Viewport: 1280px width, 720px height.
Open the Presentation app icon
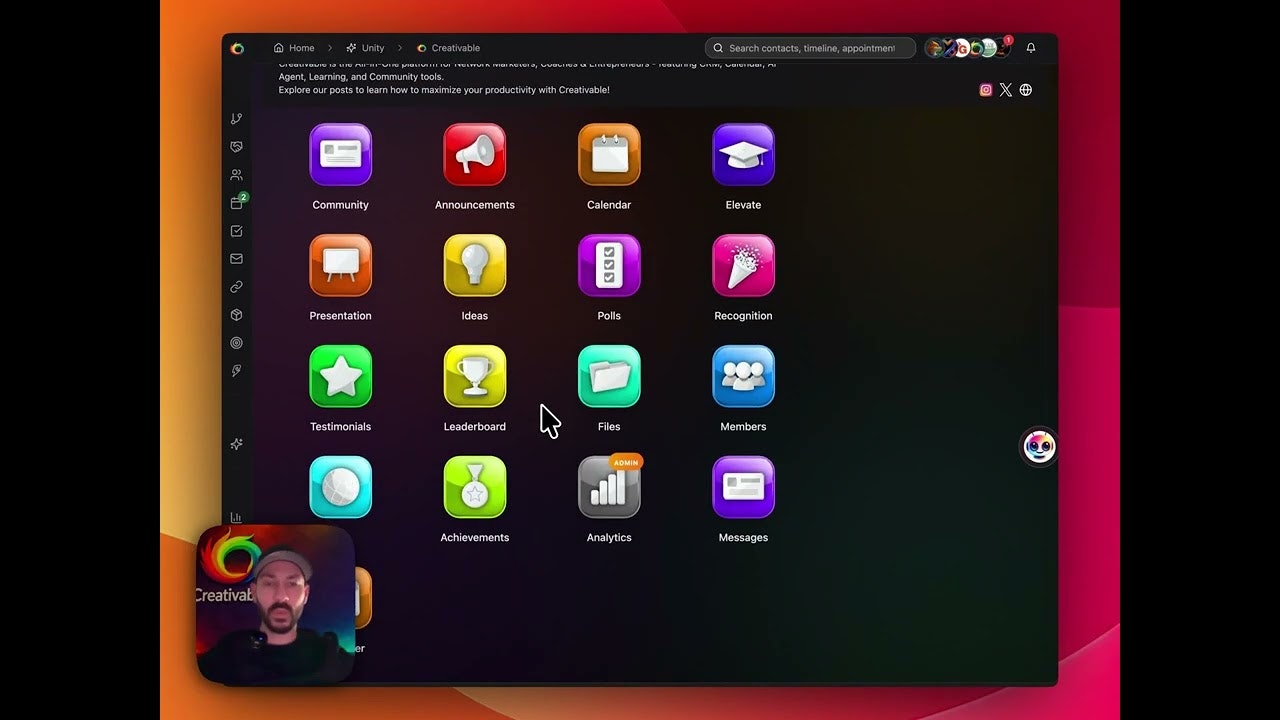(340, 265)
